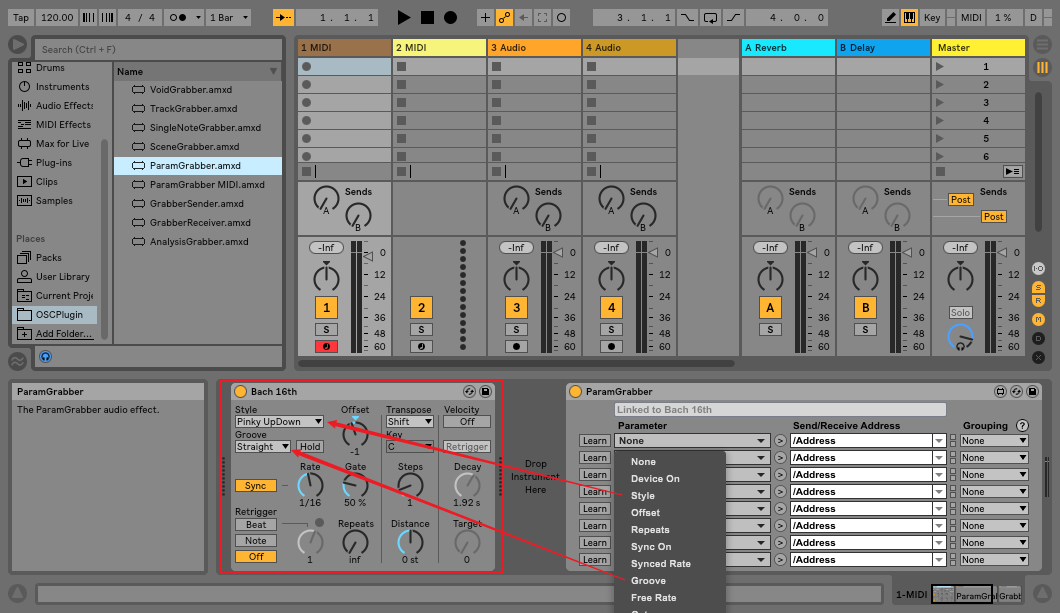Toggle the Sync button in Bach 16th
Screen dimensions: 1060x613
point(256,485)
